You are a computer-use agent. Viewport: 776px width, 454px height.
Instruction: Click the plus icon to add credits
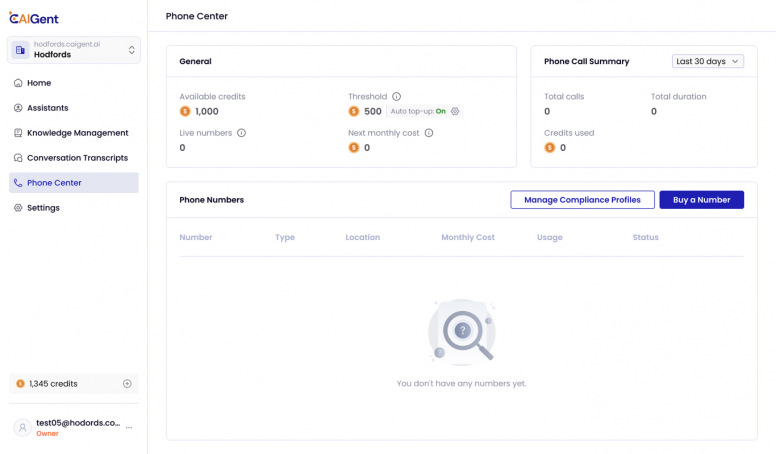point(127,383)
